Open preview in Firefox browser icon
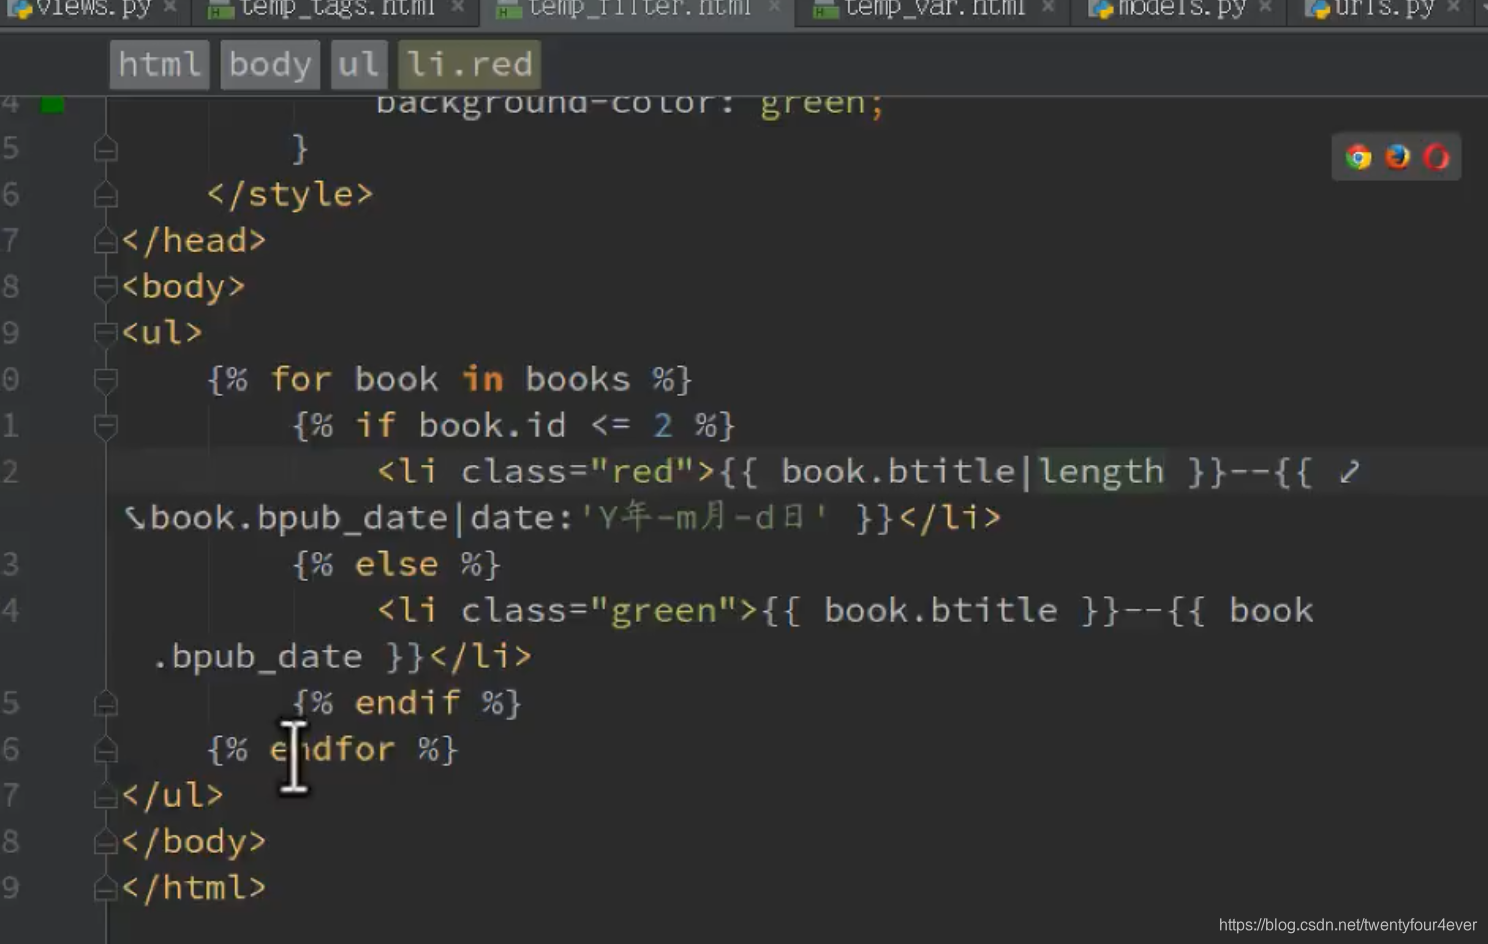 pos(1397,157)
